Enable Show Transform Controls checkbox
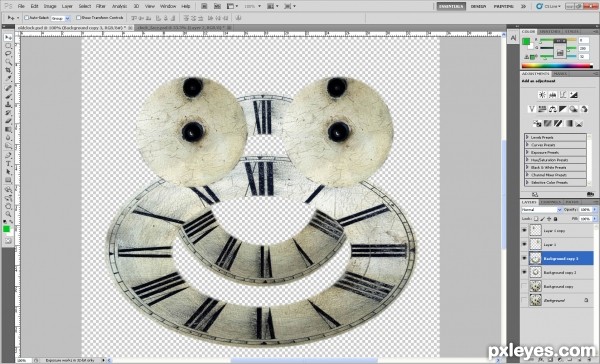 (x=78, y=18)
